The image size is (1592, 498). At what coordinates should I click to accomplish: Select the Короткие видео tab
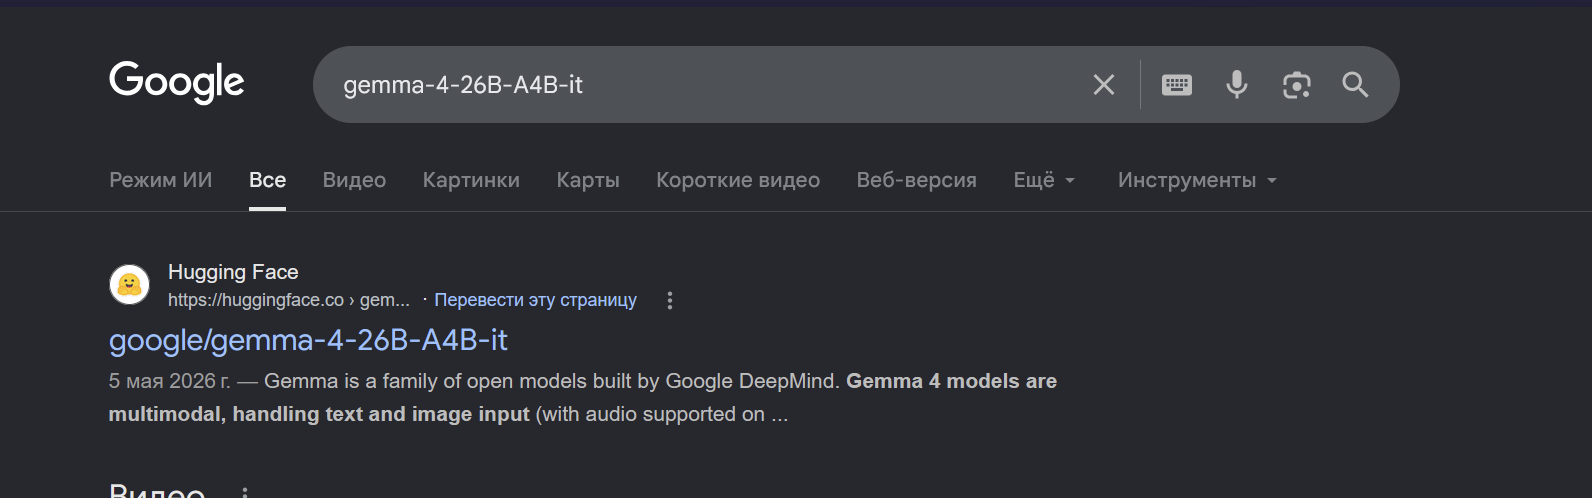click(x=738, y=180)
